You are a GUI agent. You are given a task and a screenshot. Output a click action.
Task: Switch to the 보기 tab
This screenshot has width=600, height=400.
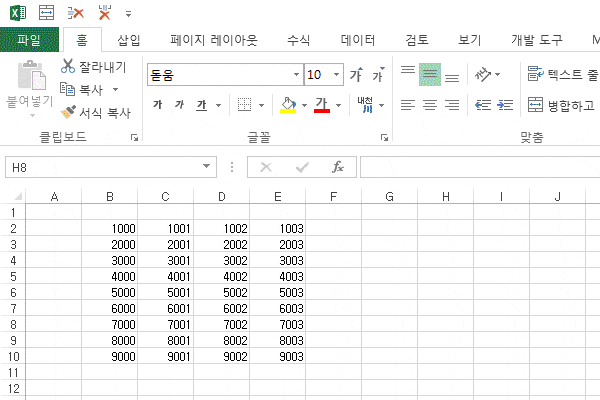click(470, 40)
